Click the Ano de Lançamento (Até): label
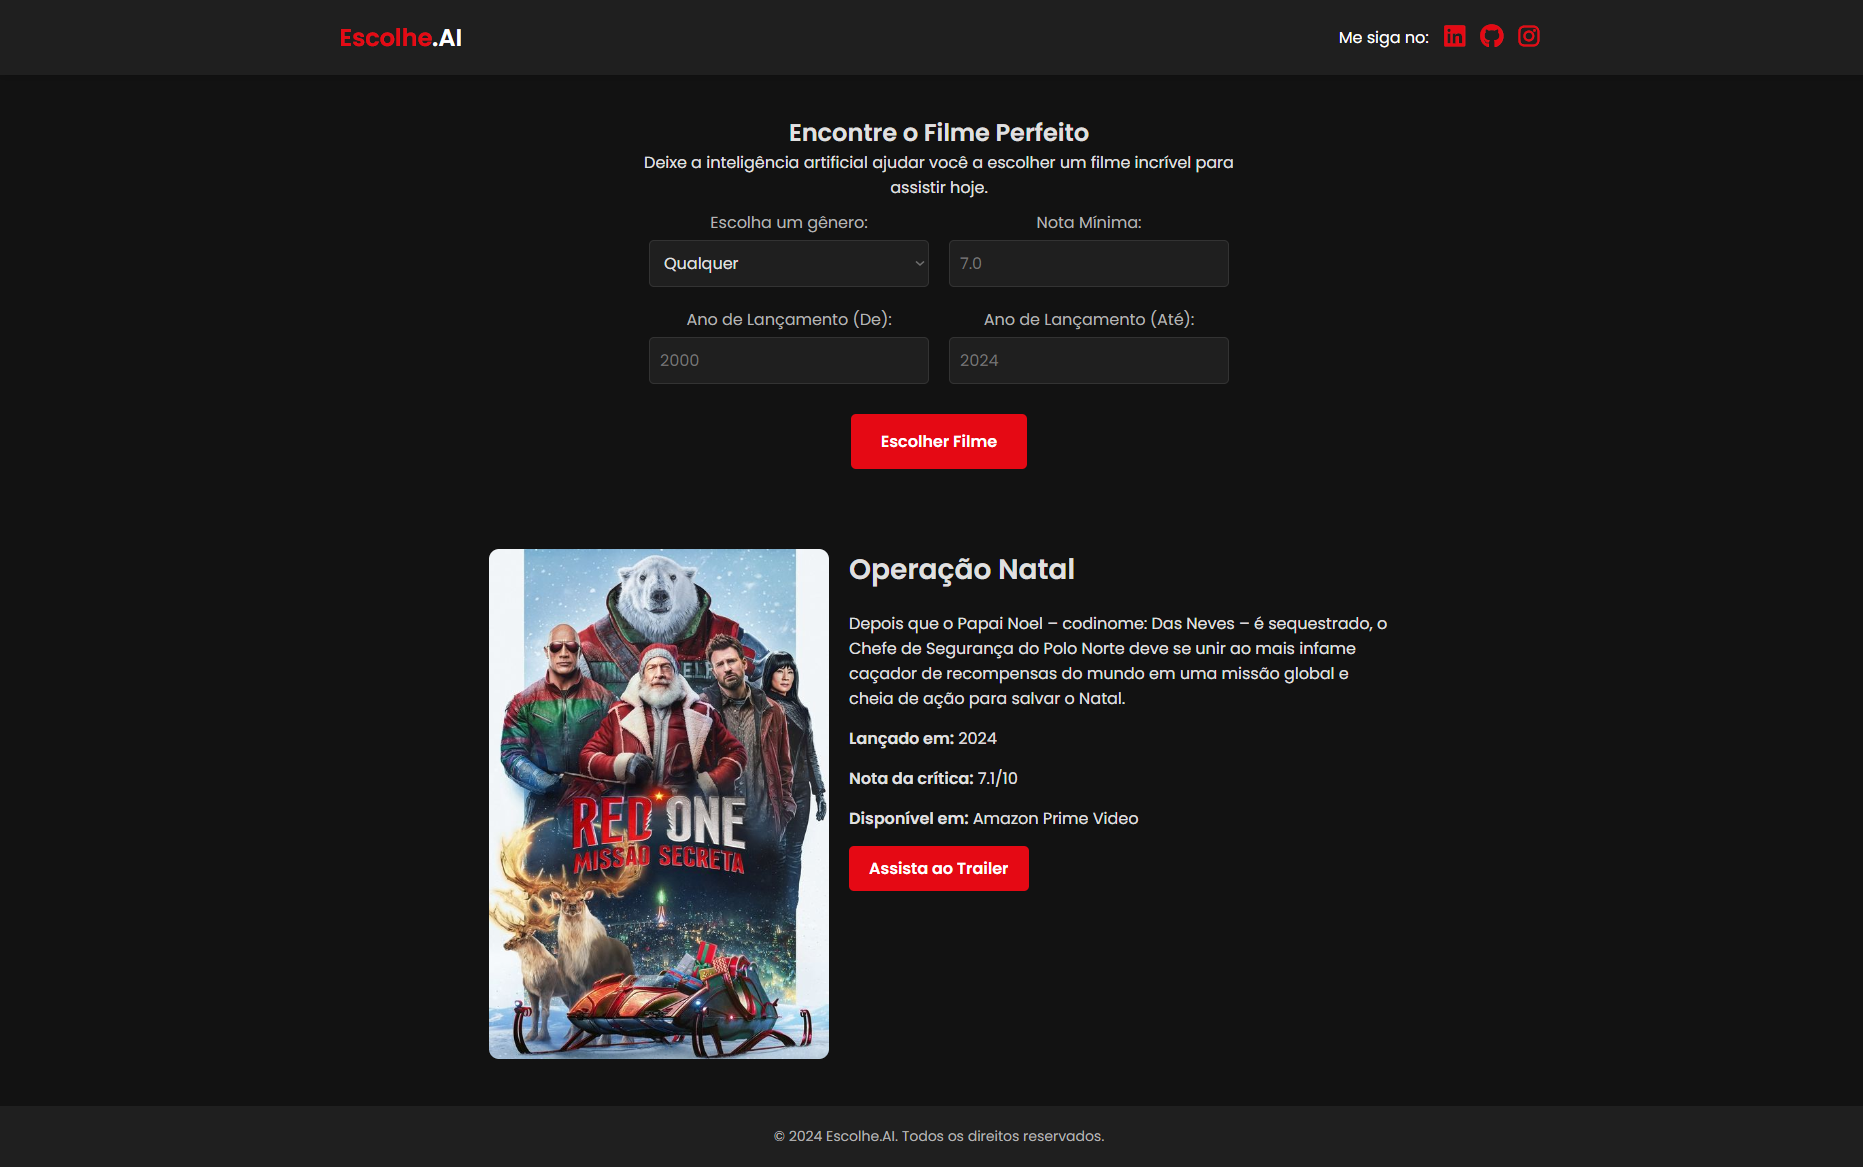 point(1088,320)
